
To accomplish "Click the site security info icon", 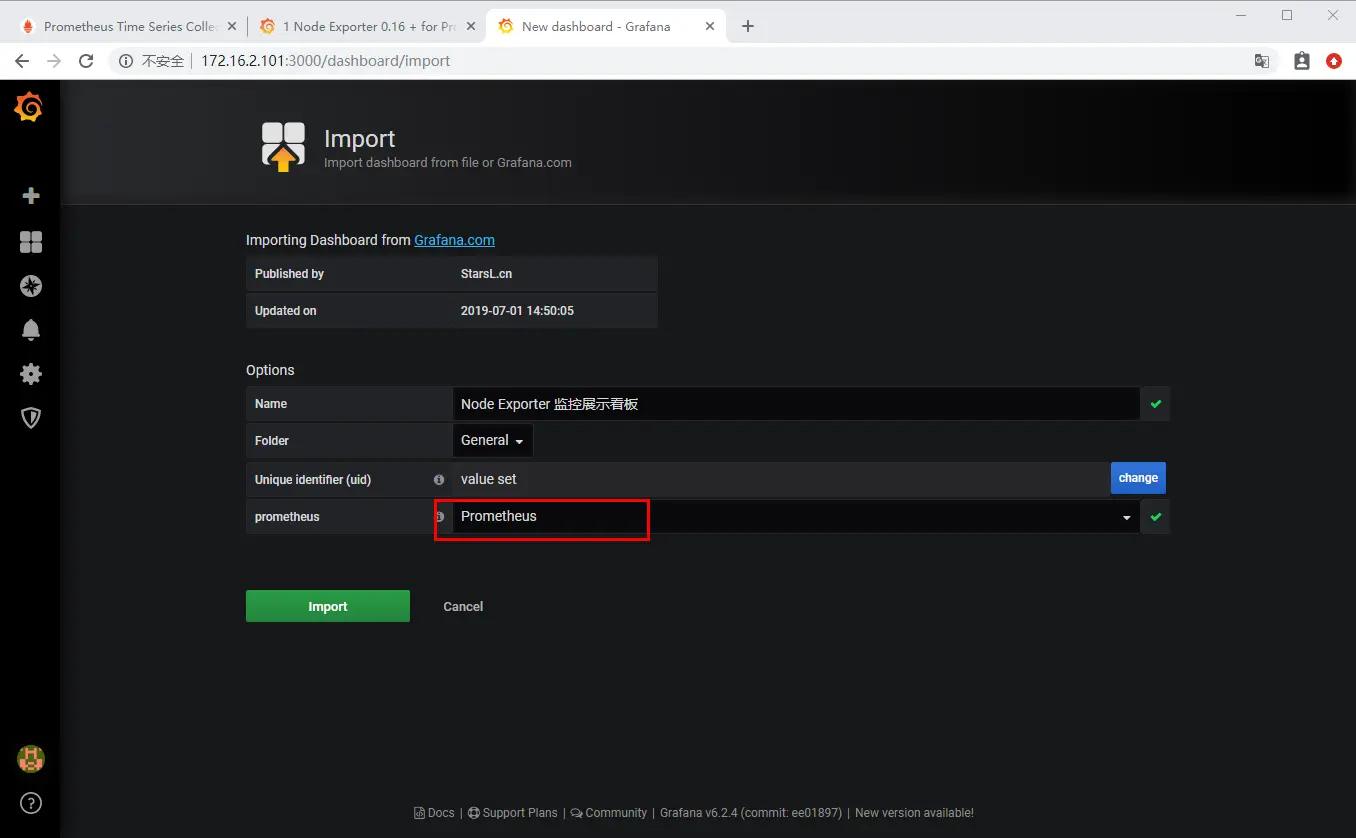I will (x=126, y=61).
